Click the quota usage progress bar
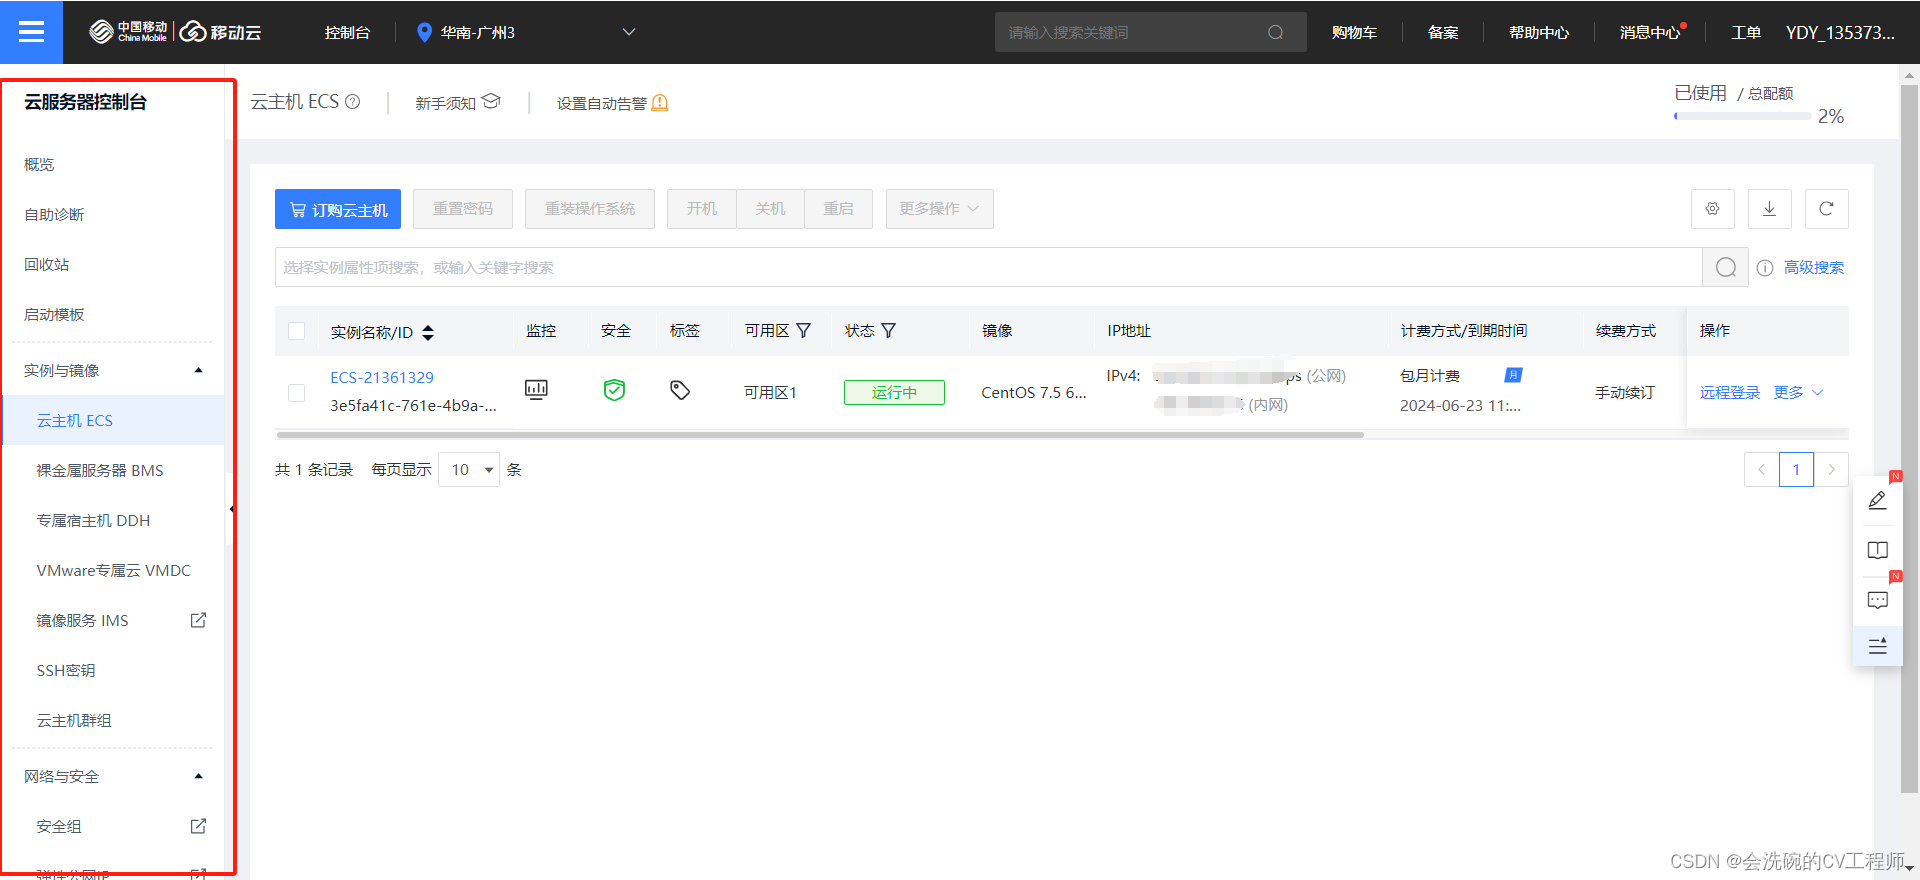 1742,116
